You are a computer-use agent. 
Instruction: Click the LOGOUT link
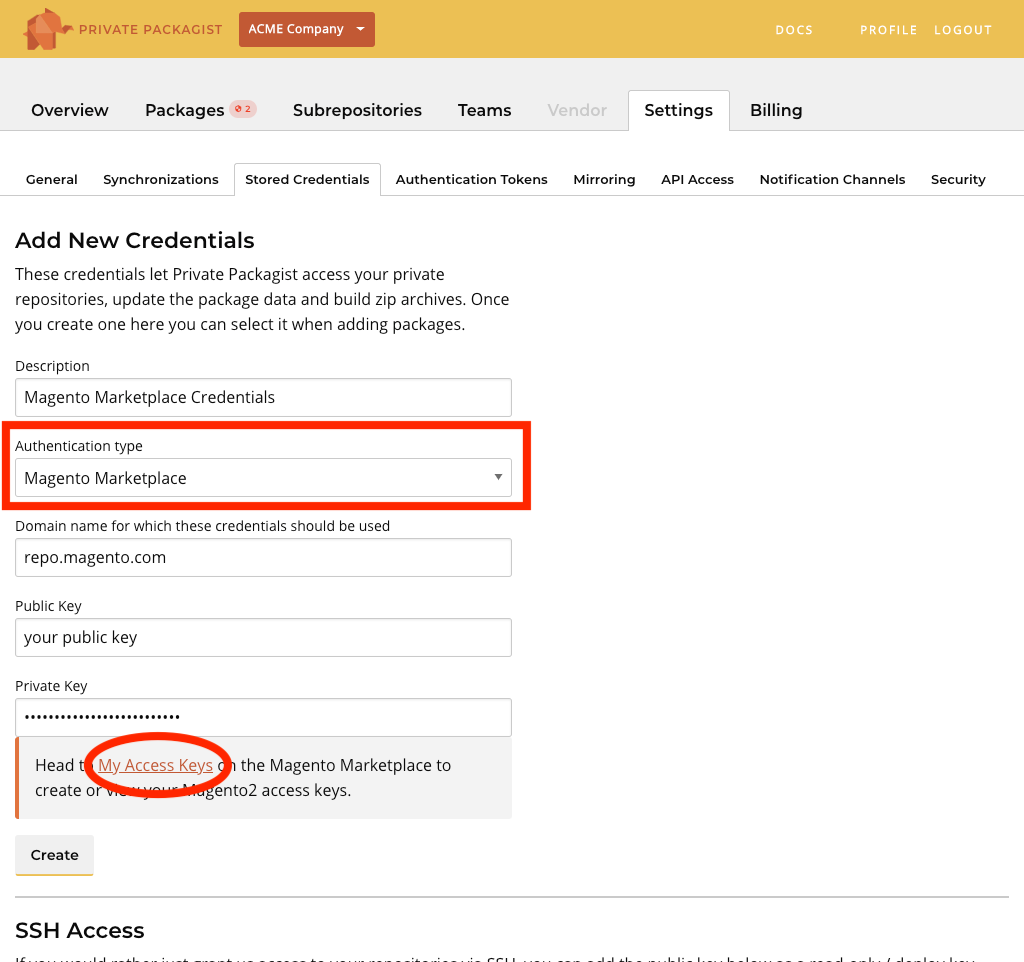point(962,29)
